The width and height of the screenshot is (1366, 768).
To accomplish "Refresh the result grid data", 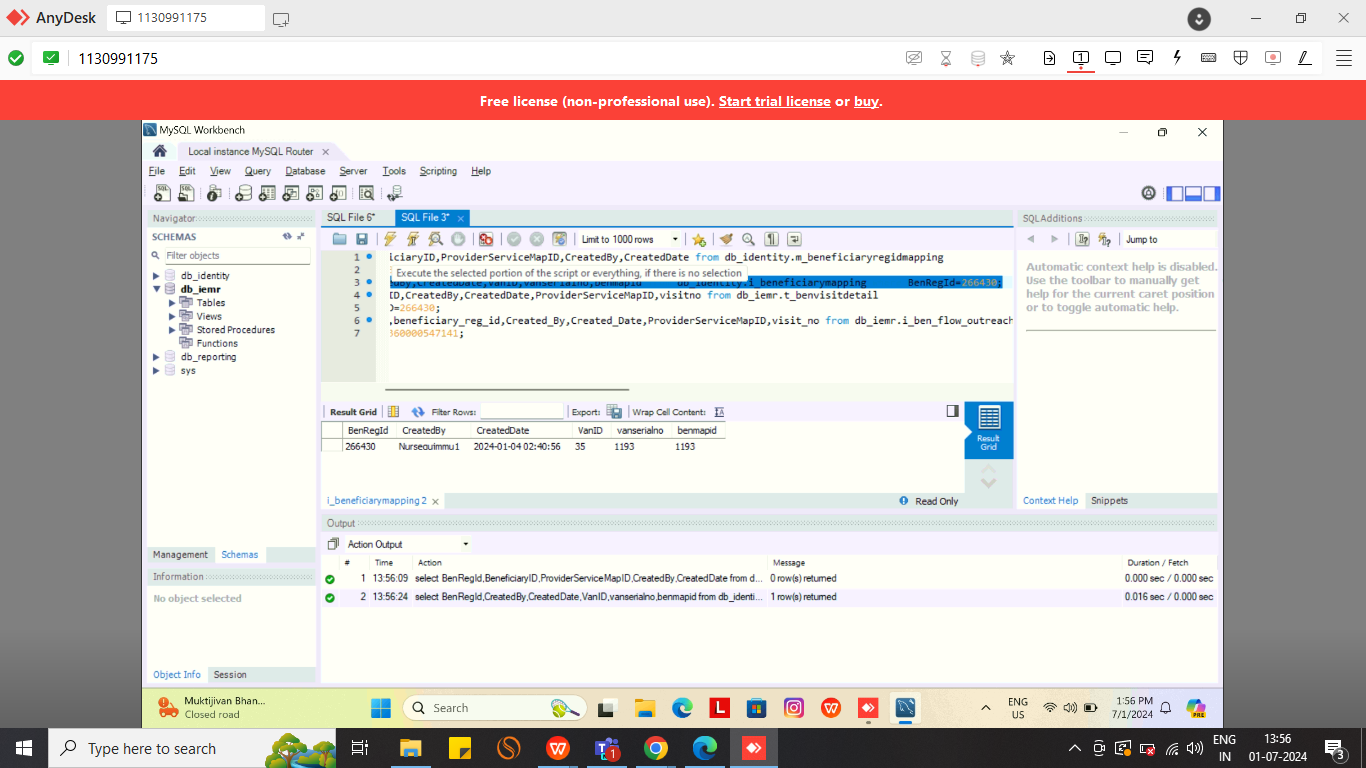I will tap(418, 412).
